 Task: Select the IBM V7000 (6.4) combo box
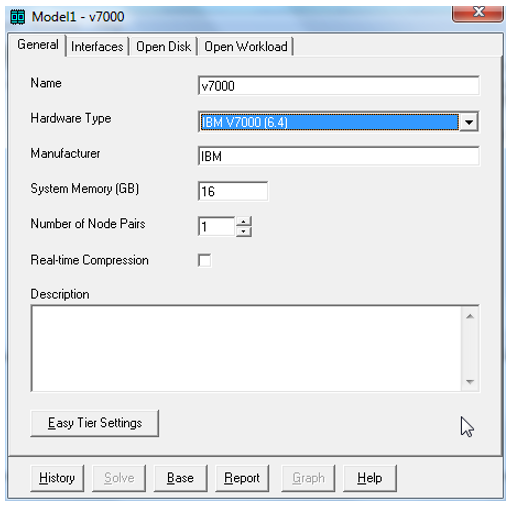(338, 122)
